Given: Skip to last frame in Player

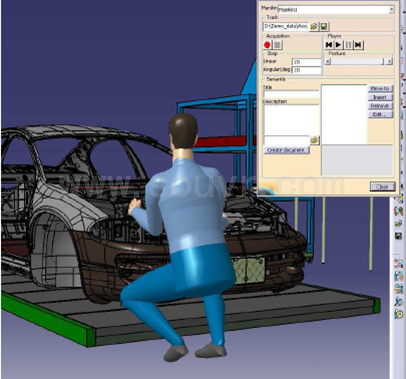Looking at the screenshot, I should (x=358, y=45).
